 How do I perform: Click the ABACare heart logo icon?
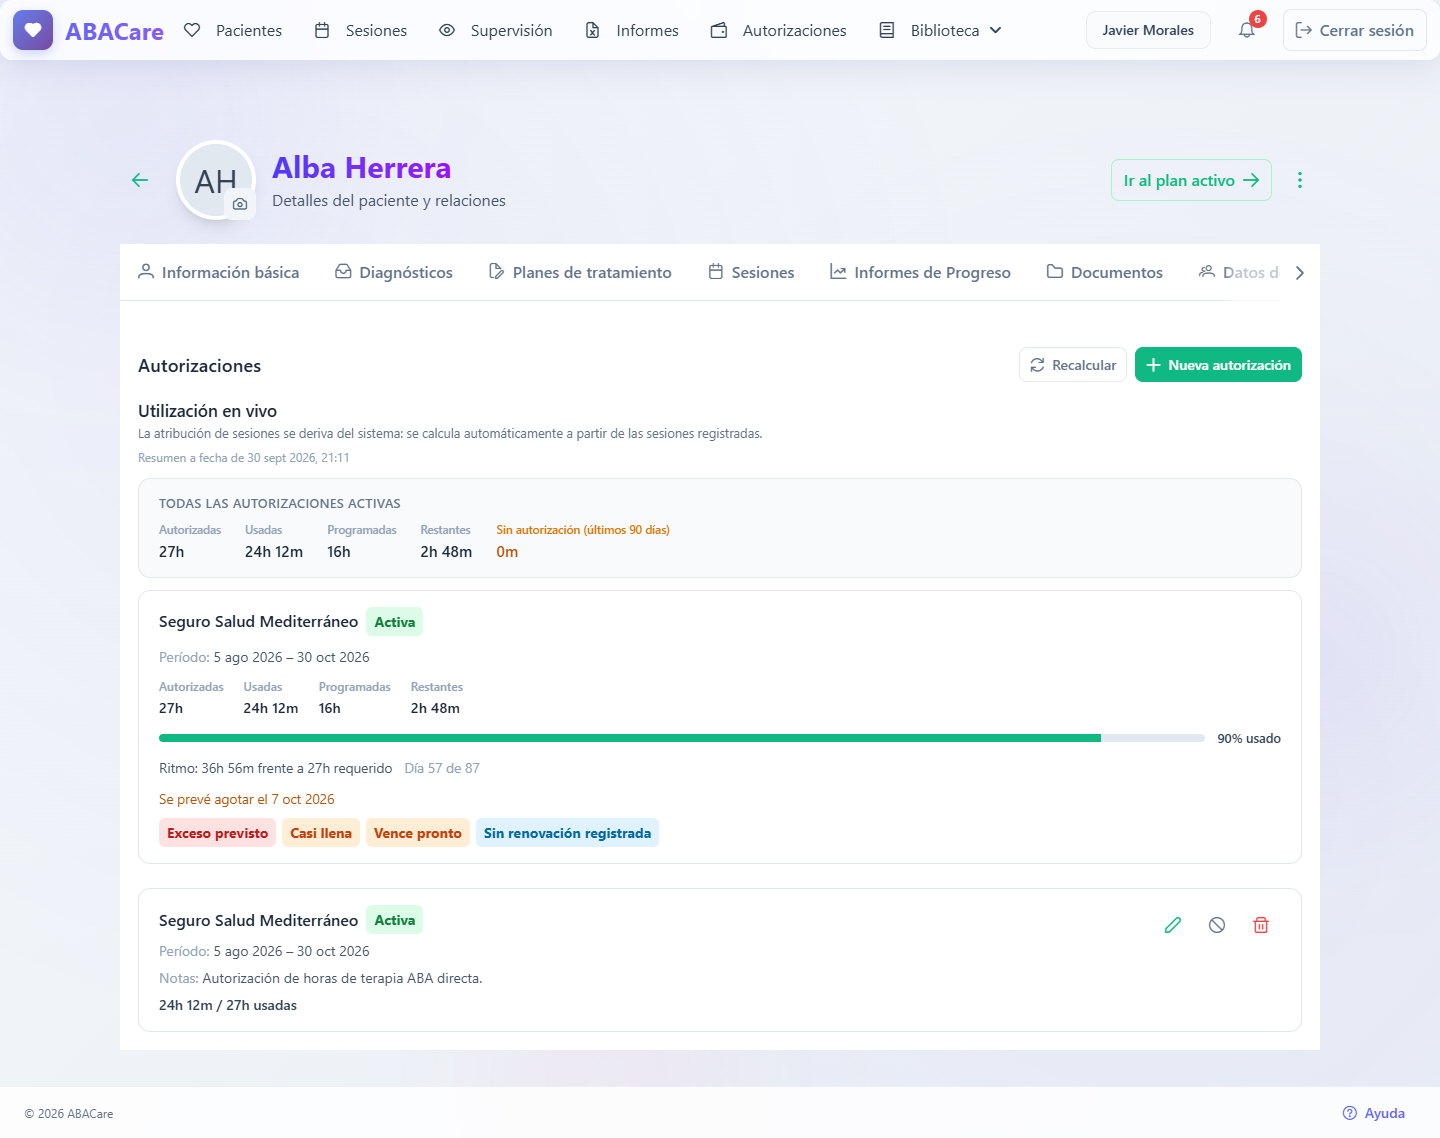pyautogui.click(x=33, y=30)
